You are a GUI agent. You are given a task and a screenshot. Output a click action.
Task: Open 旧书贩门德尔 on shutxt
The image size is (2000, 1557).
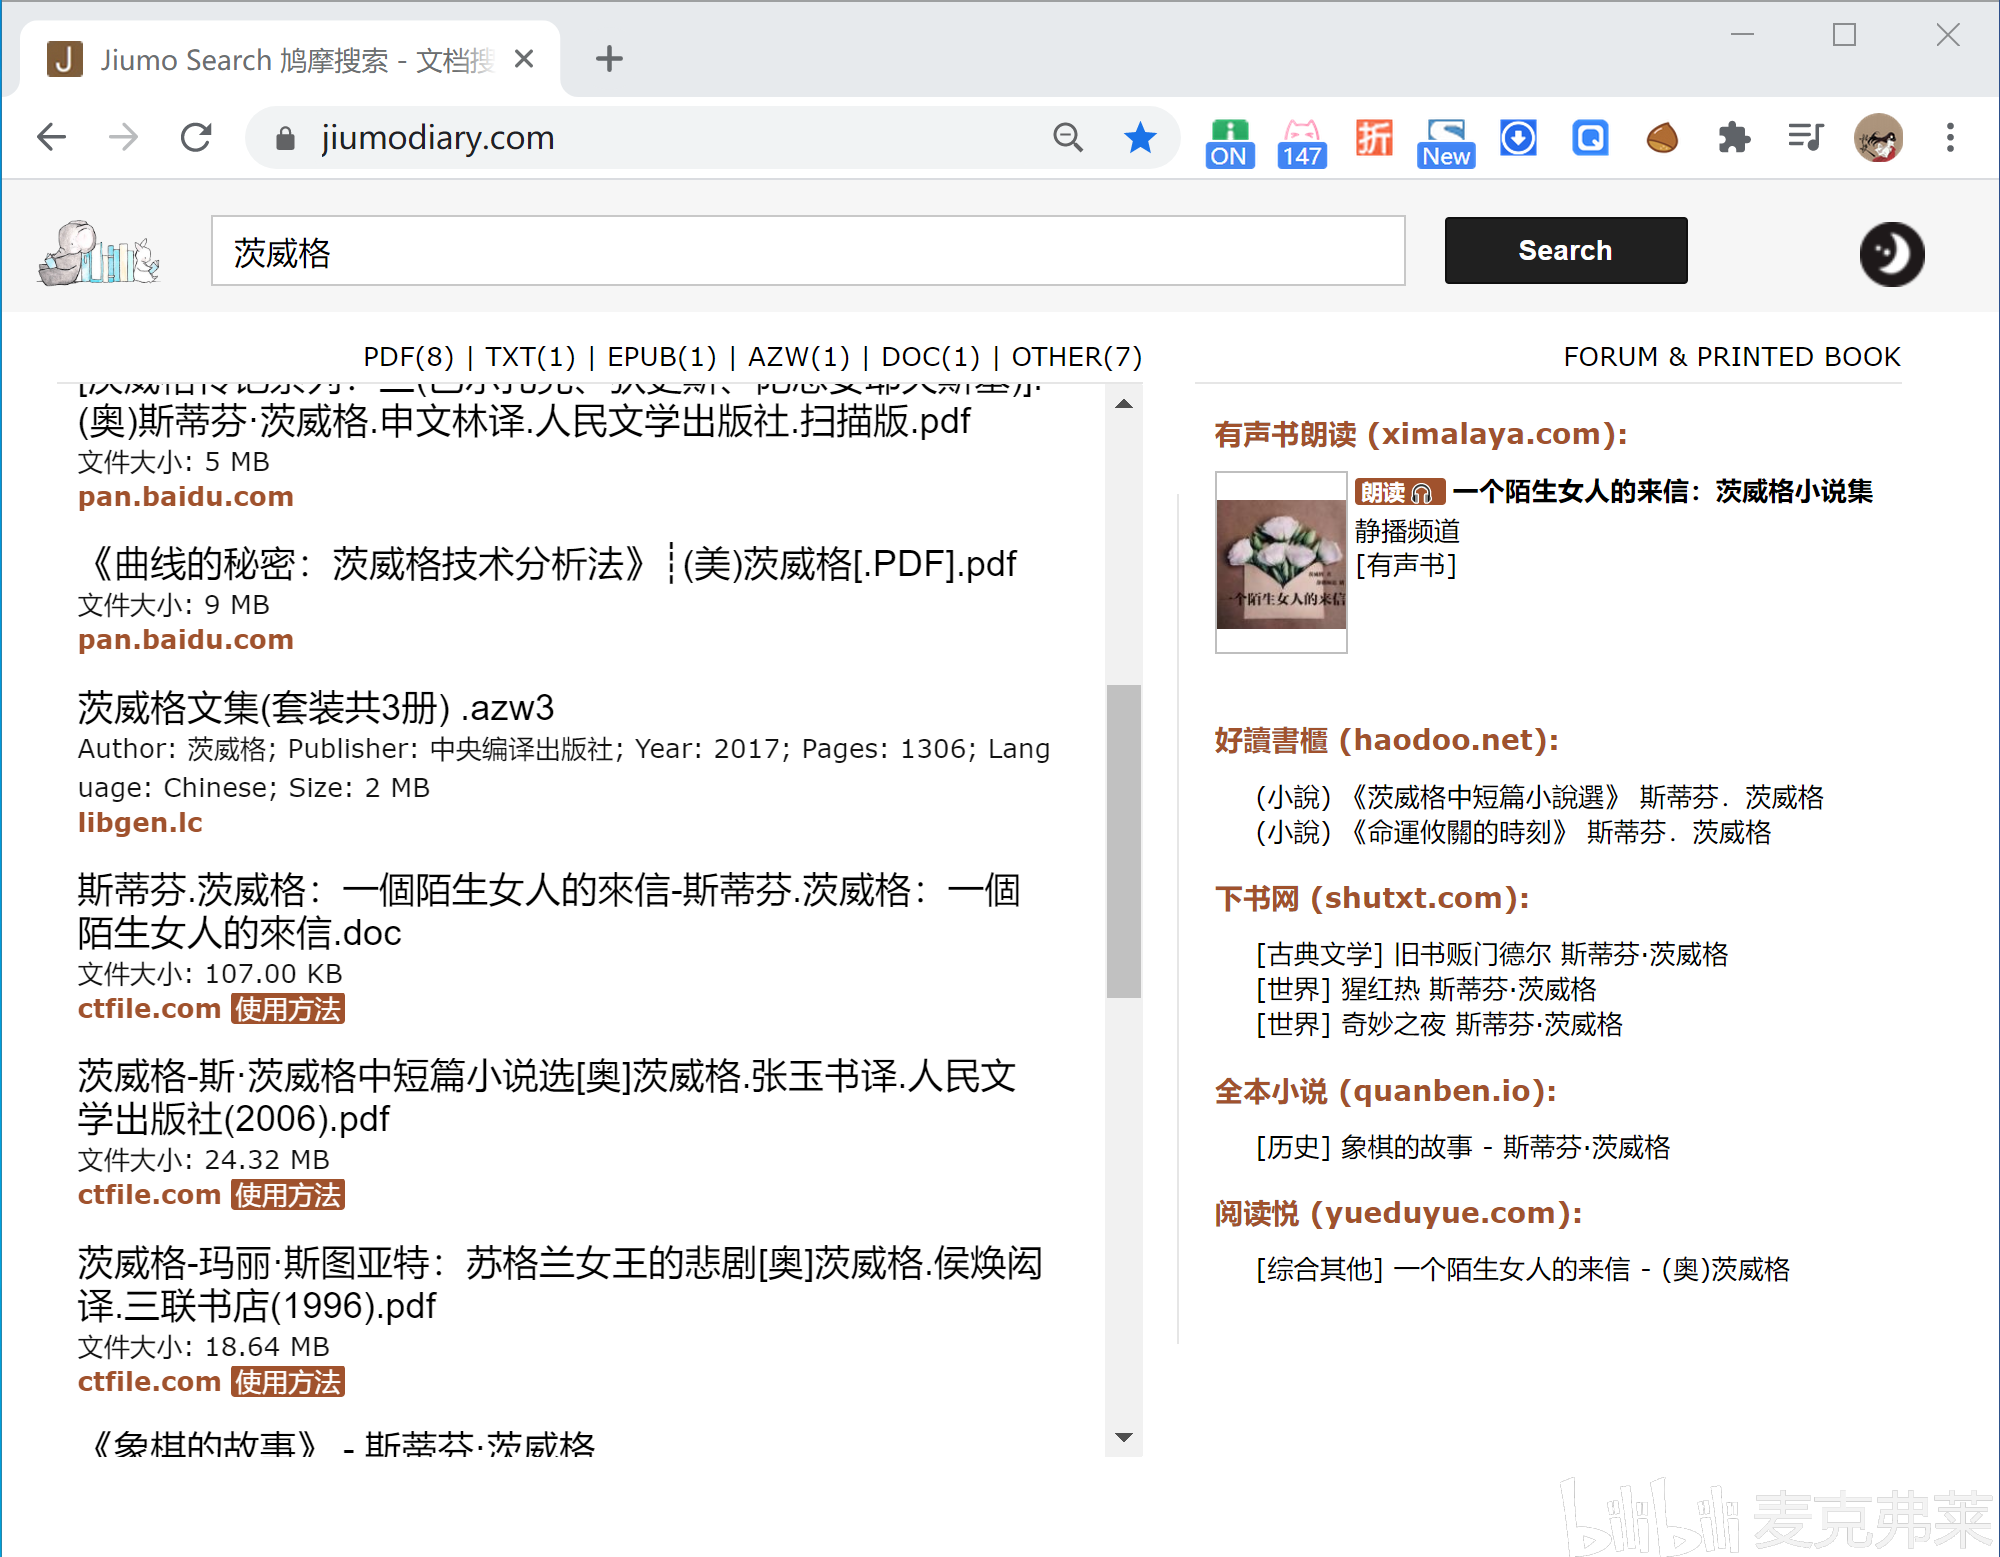(x=1492, y=954)
